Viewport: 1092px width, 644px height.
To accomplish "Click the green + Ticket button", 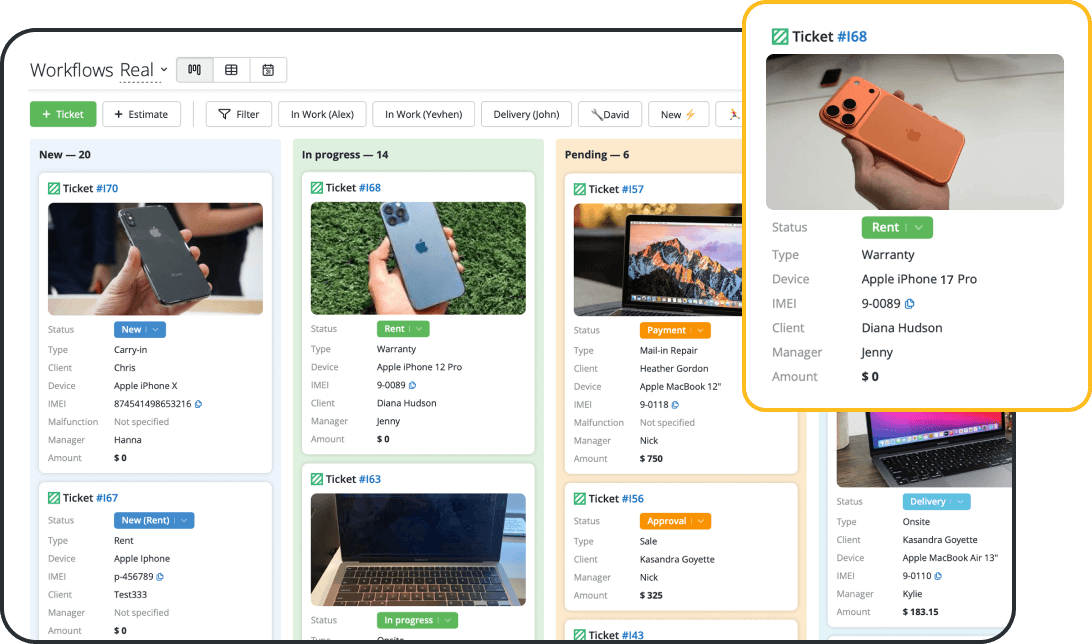I will tap(63, 114).
